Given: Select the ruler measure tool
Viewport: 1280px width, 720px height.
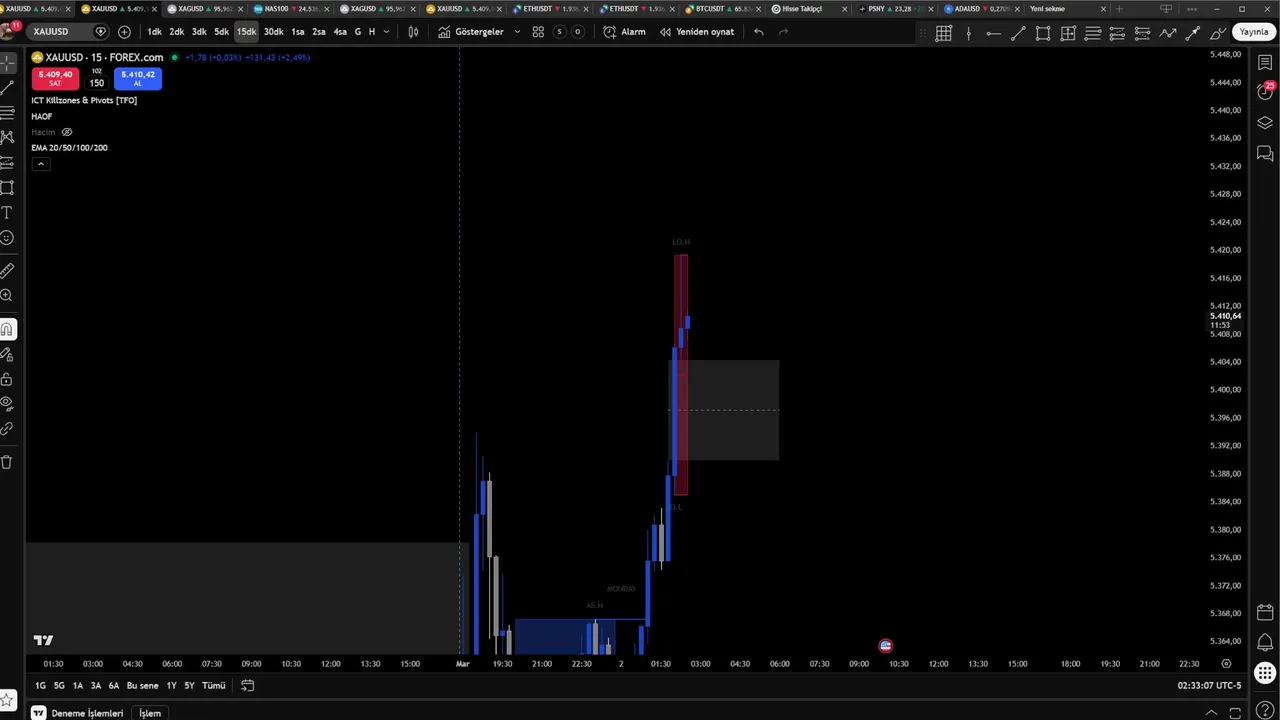Looking at the screenshot, I should pyautogui.click(x=7, y=270).
